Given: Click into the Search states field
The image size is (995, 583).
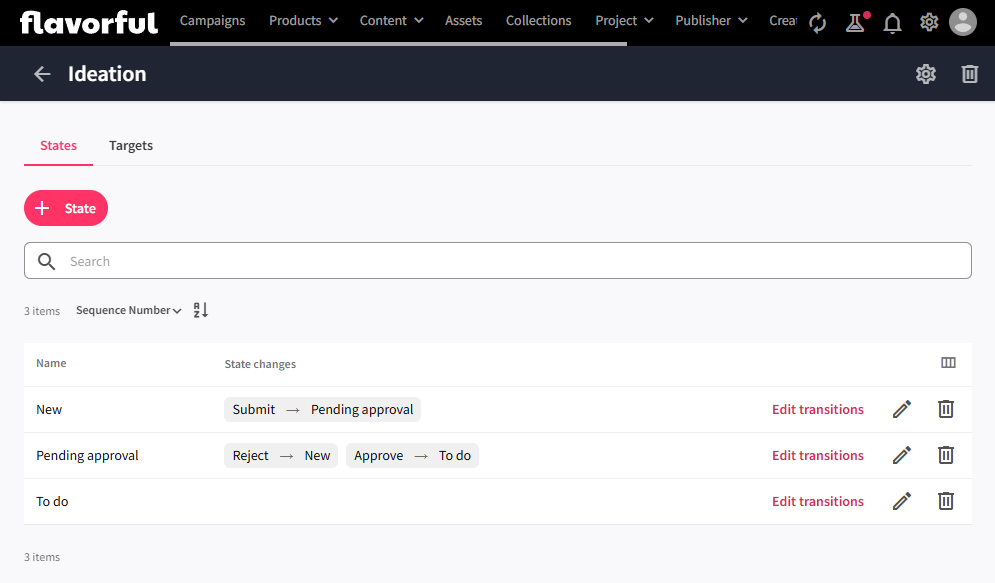Looking at the screenshot, I should coord(498,261).
